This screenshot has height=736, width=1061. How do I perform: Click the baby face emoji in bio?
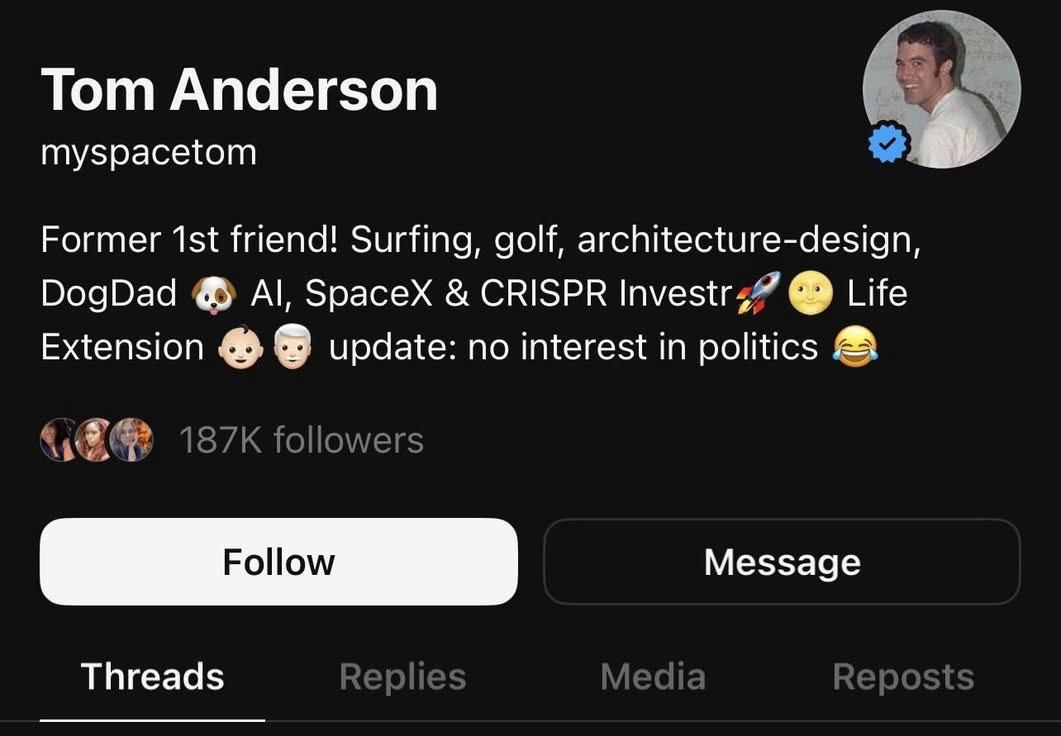(x=241, y=348)
